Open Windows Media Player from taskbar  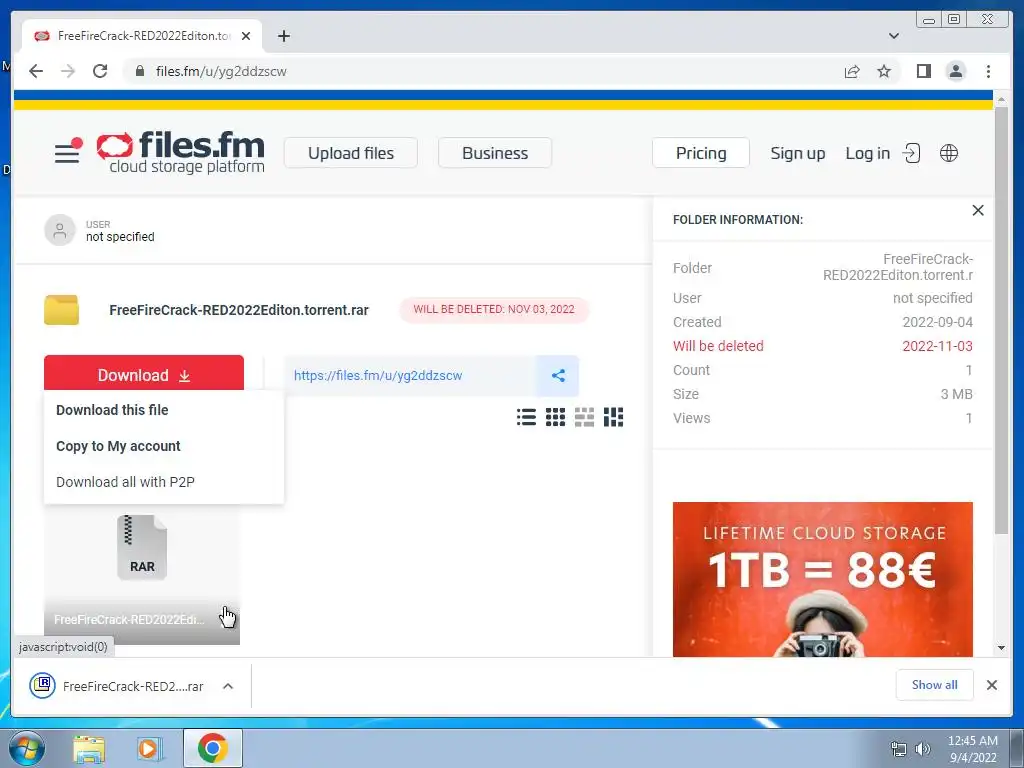click(149, 748)
